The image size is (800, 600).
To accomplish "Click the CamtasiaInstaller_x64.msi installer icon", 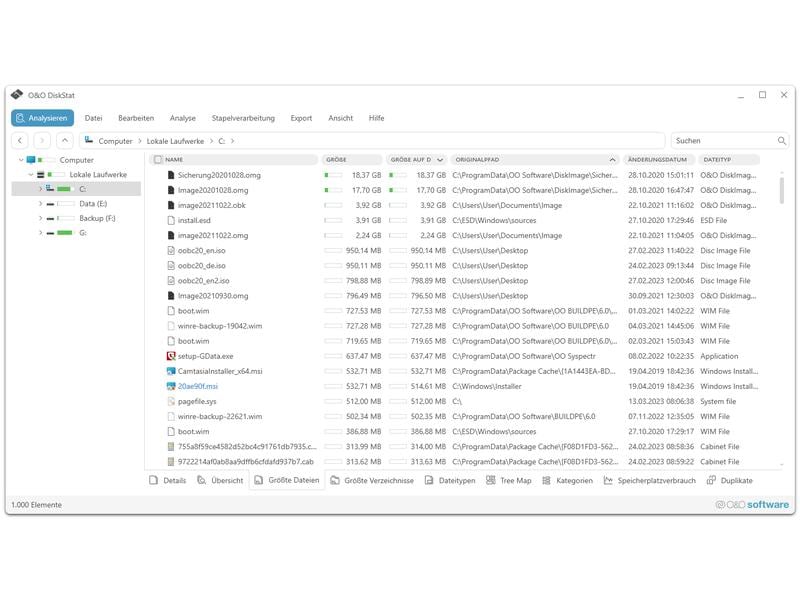I will pyautogui.click(x=171, y=371).
